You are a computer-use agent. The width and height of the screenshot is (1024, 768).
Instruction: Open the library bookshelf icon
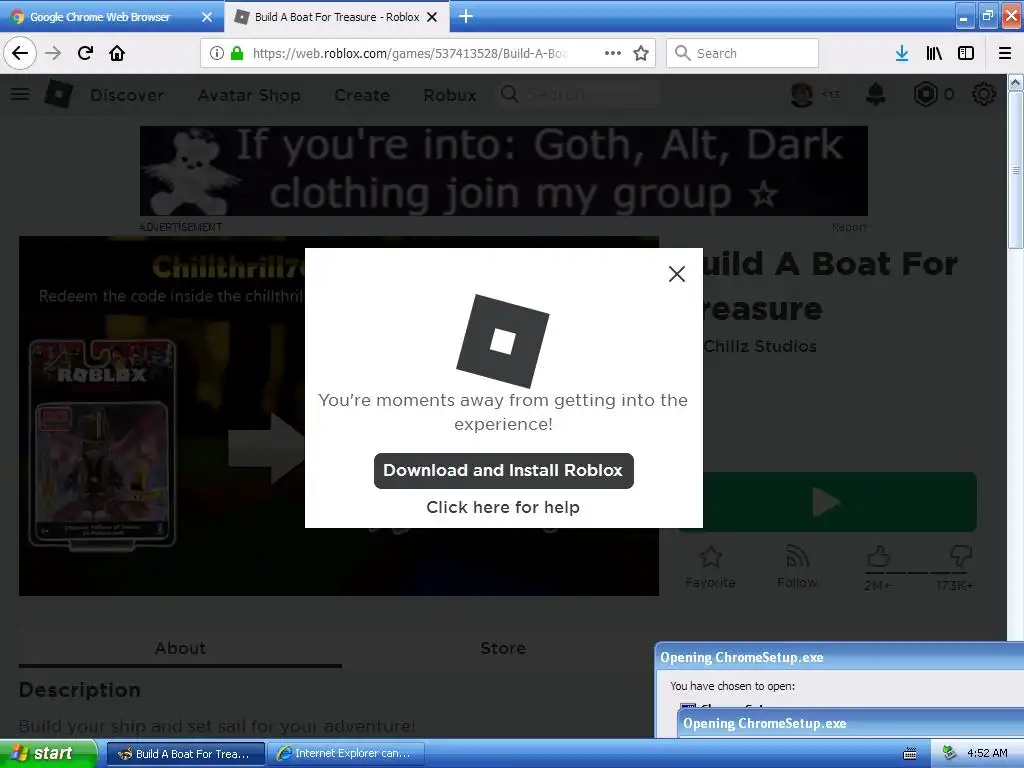pos(934,53)
